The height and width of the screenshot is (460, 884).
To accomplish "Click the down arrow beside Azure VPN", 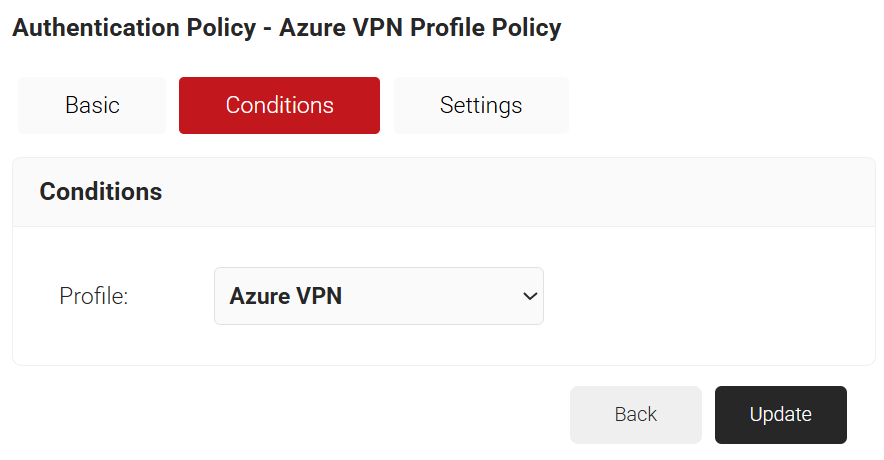I will pyautogui.click(x=530, y=296).
